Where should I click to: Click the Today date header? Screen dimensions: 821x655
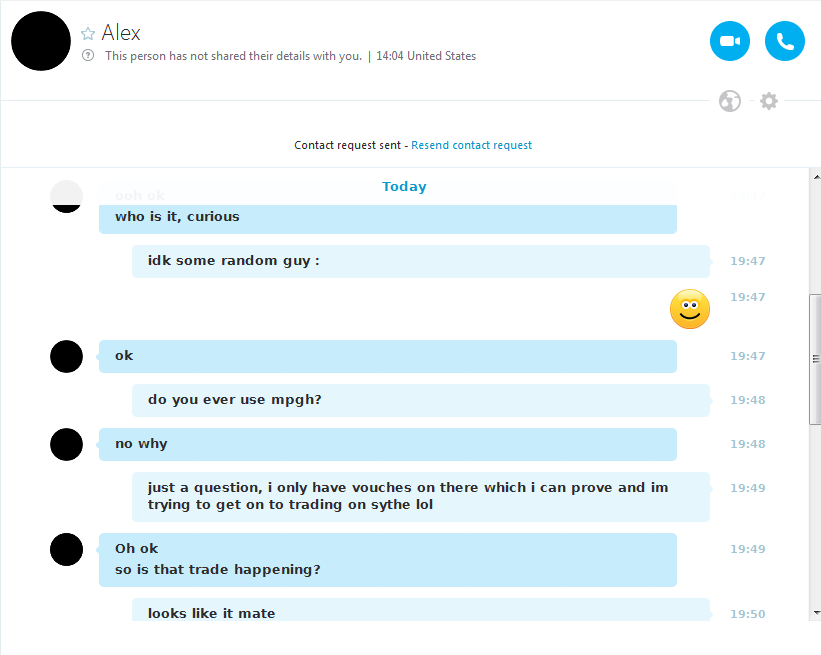click(404, 187)
